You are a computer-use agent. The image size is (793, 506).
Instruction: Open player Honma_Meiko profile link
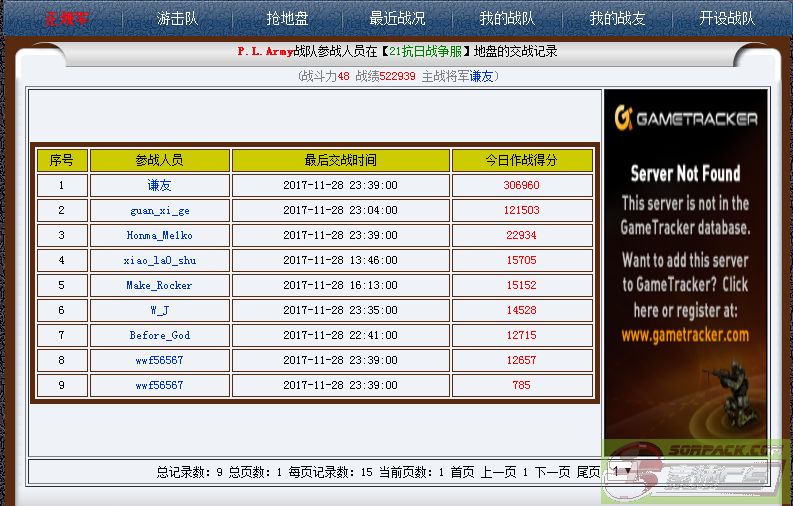click(160, 235)
